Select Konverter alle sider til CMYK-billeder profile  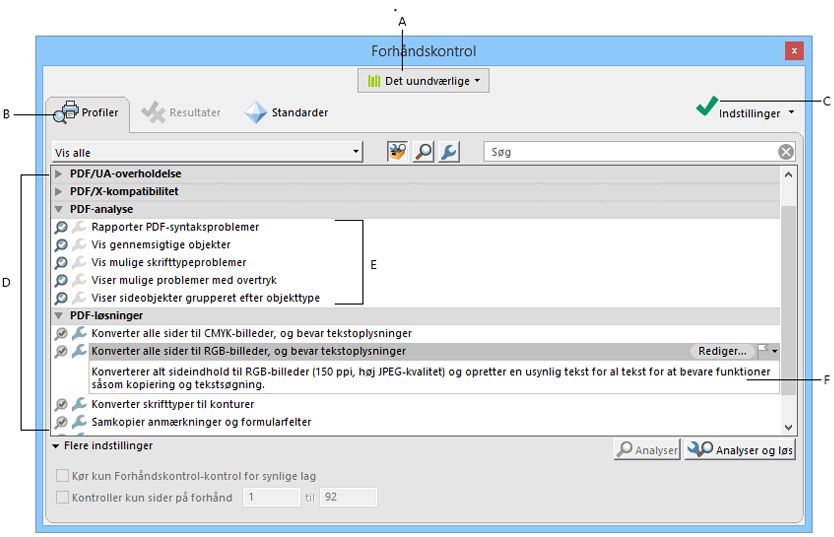[252, 333]
